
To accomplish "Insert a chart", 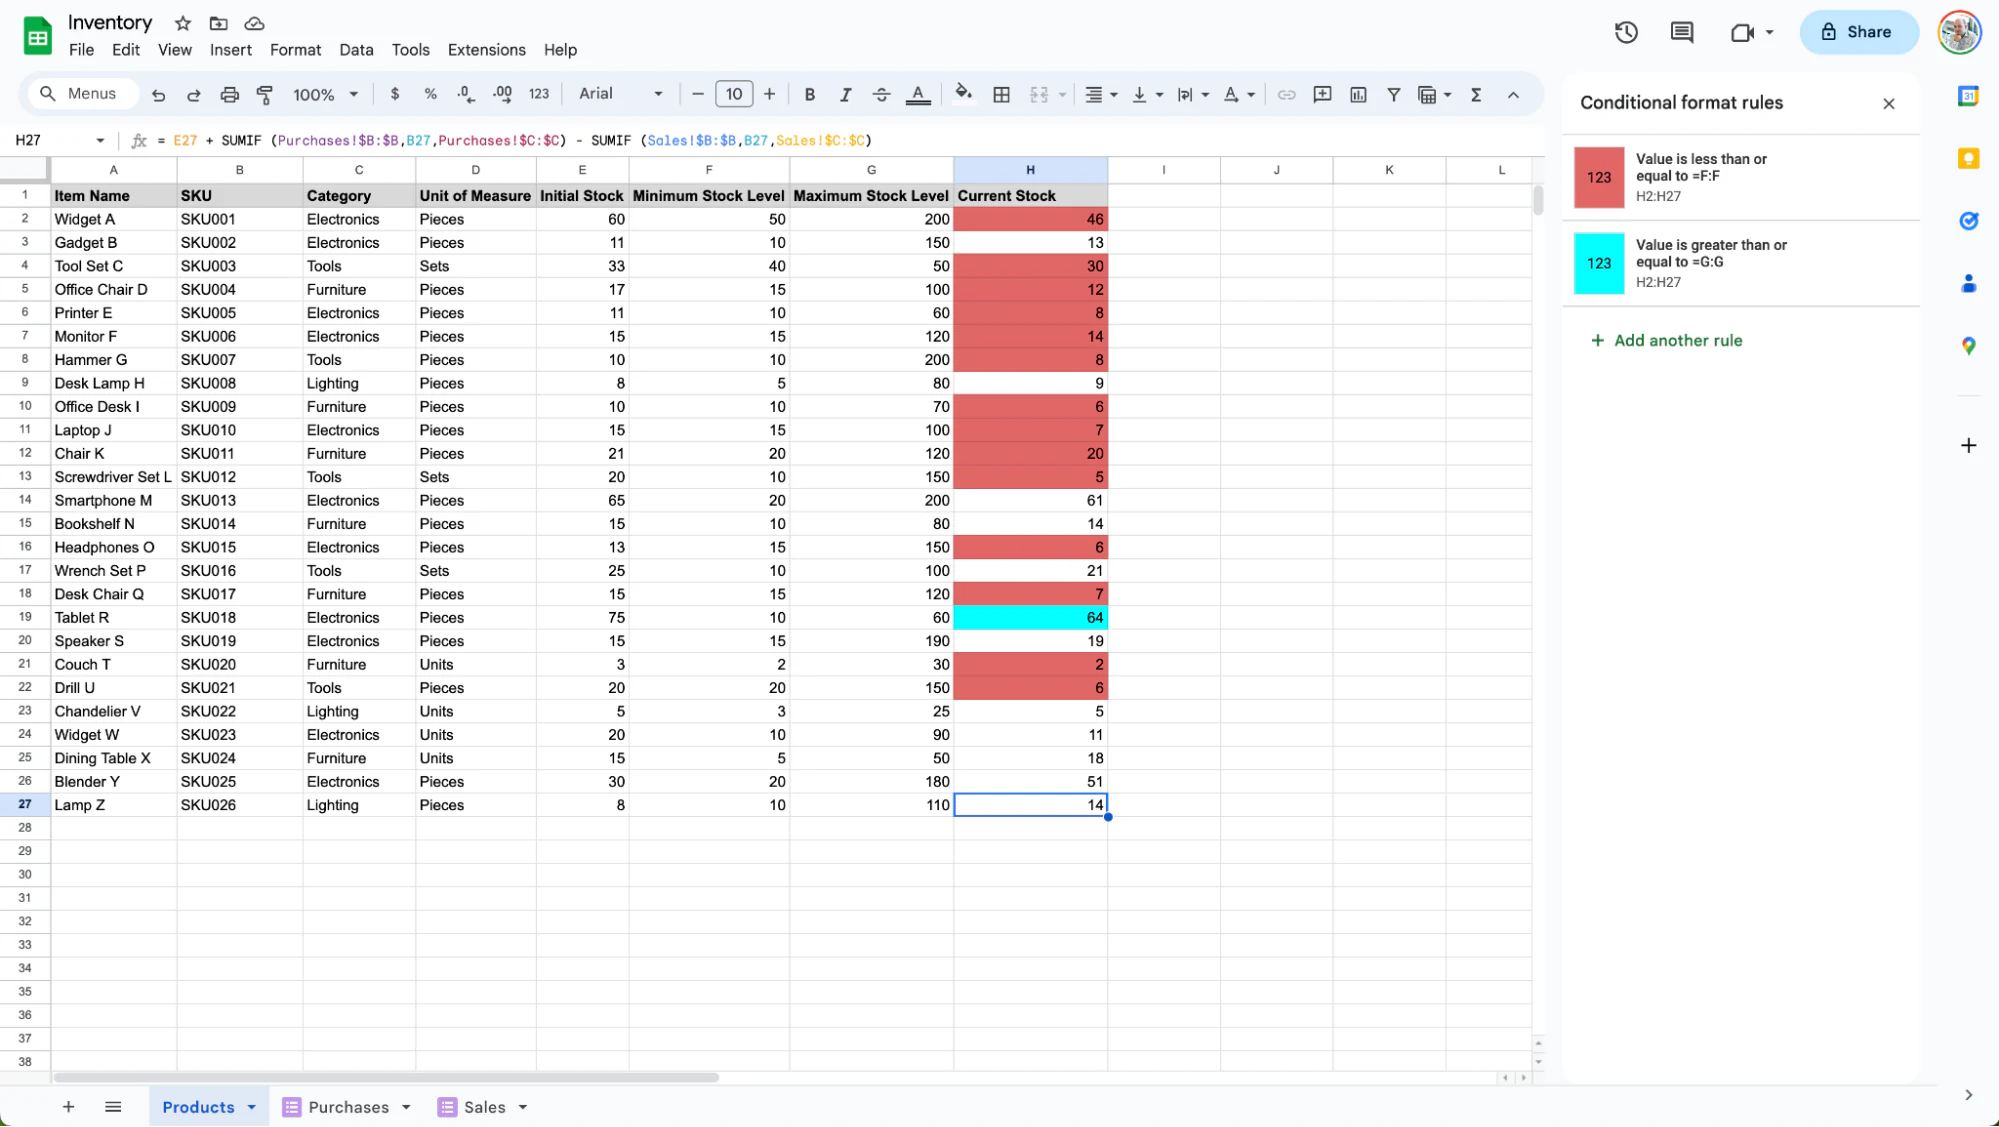I will click(1358, 94).
